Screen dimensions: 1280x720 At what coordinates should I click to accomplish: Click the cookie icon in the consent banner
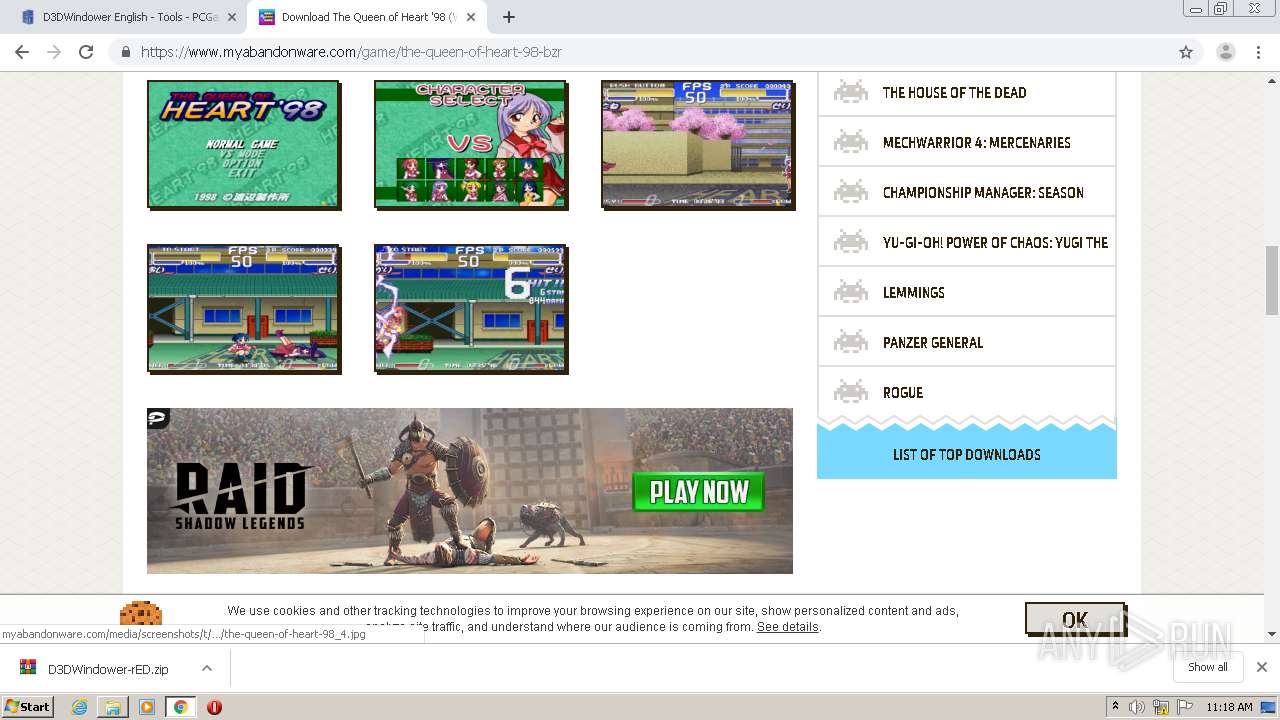coord(141,614)
